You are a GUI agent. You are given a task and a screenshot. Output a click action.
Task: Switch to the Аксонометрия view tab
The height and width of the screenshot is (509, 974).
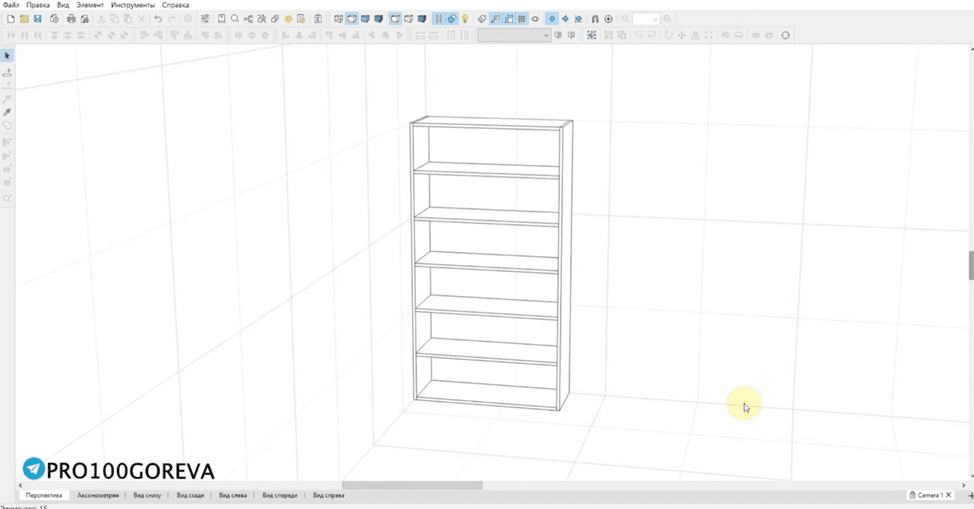point(98,495)
